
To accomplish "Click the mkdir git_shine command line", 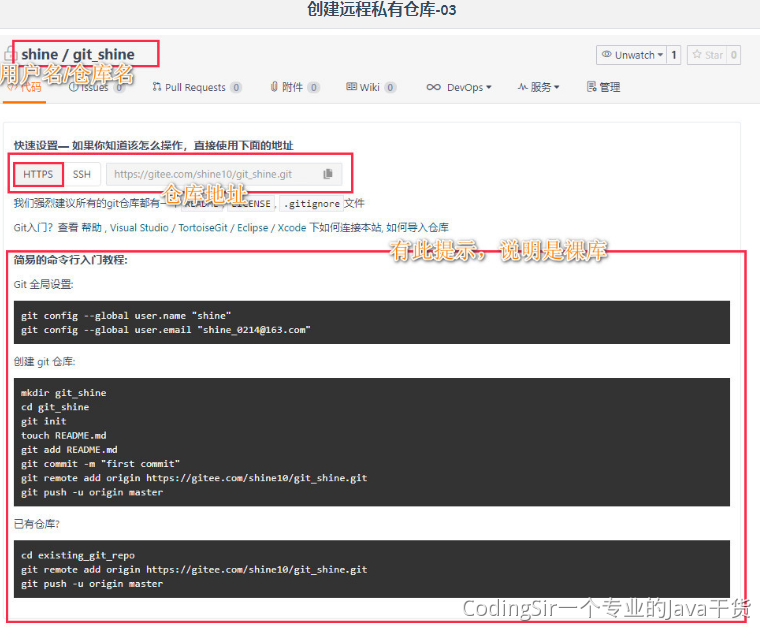I will 63,393.
